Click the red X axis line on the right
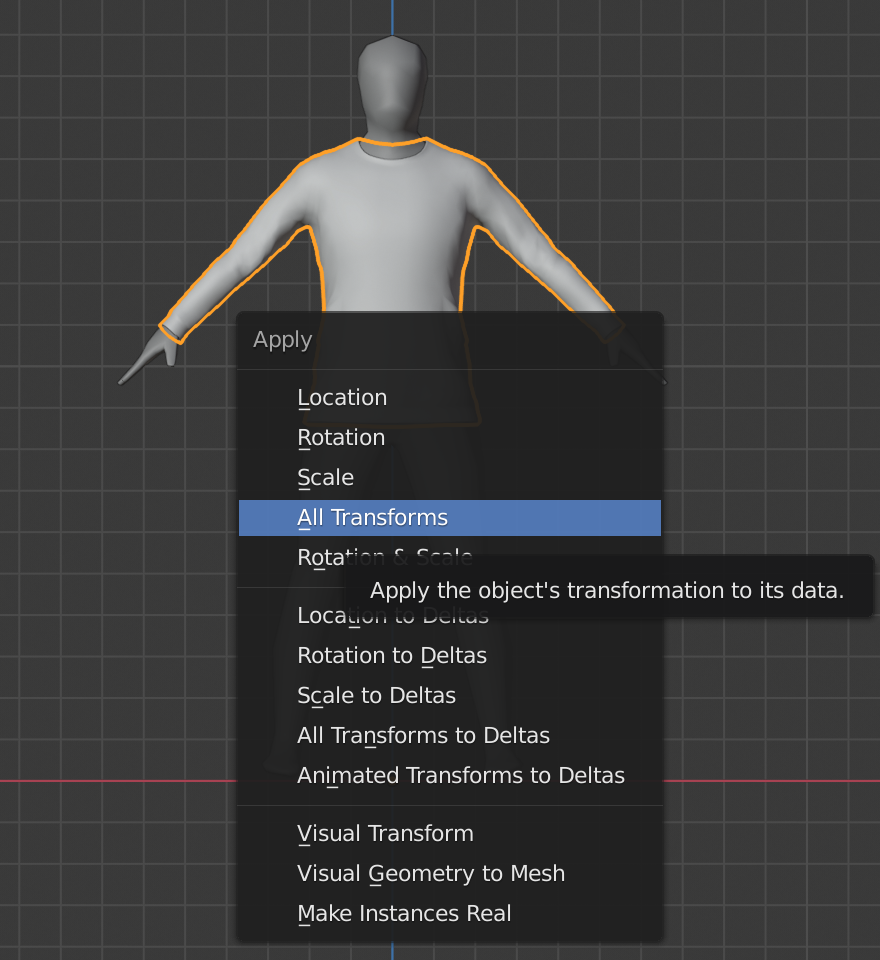The image size is (880, 960). coord(770,780)
